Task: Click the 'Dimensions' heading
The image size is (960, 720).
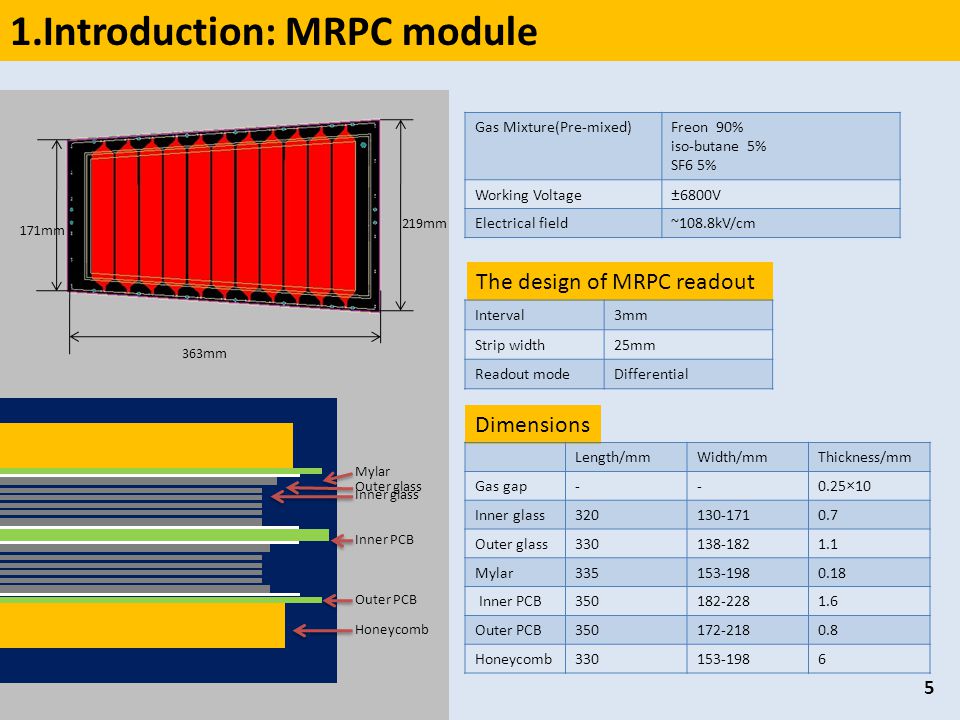Action: click(x=533, y=425)
